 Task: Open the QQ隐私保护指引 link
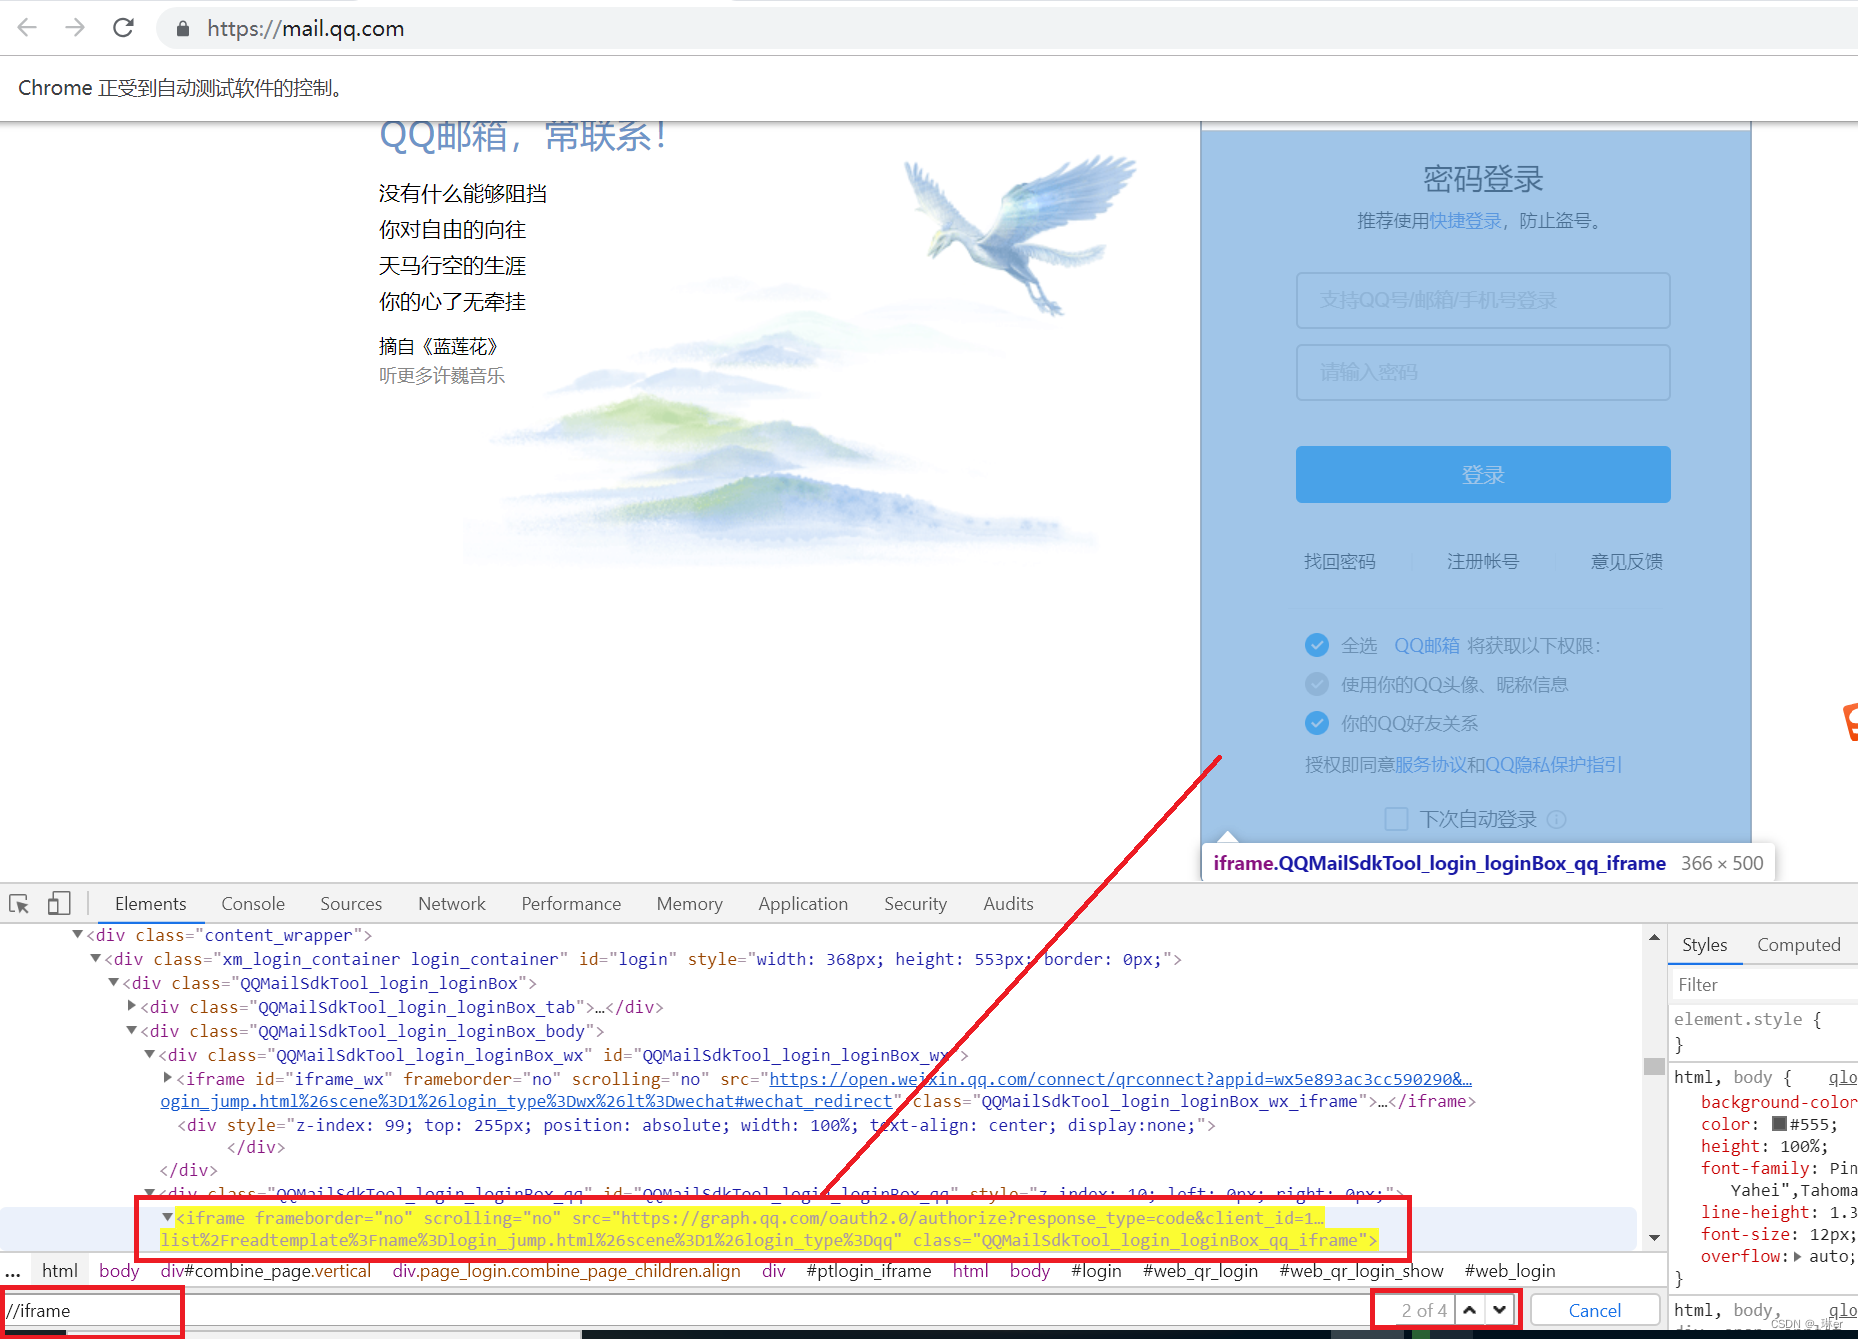[x=1554, y=765]
